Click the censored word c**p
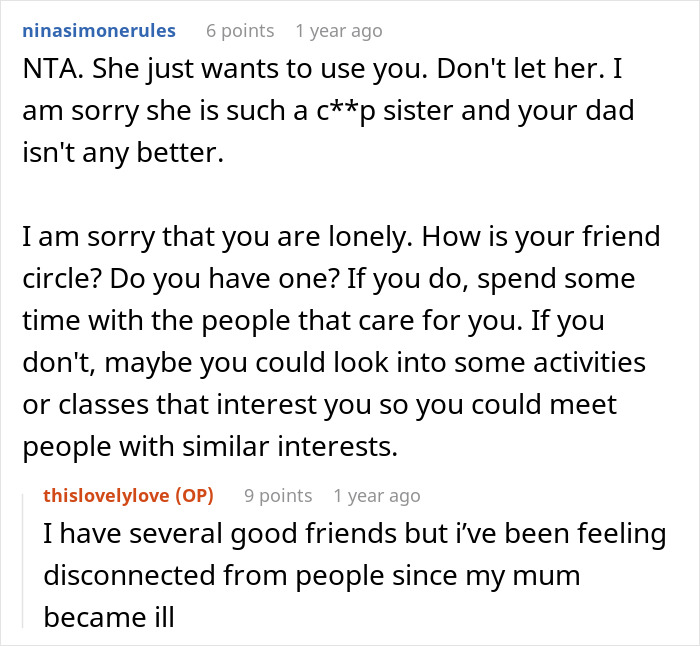Screen dimensions: 700x646 (x=346, y=111)
